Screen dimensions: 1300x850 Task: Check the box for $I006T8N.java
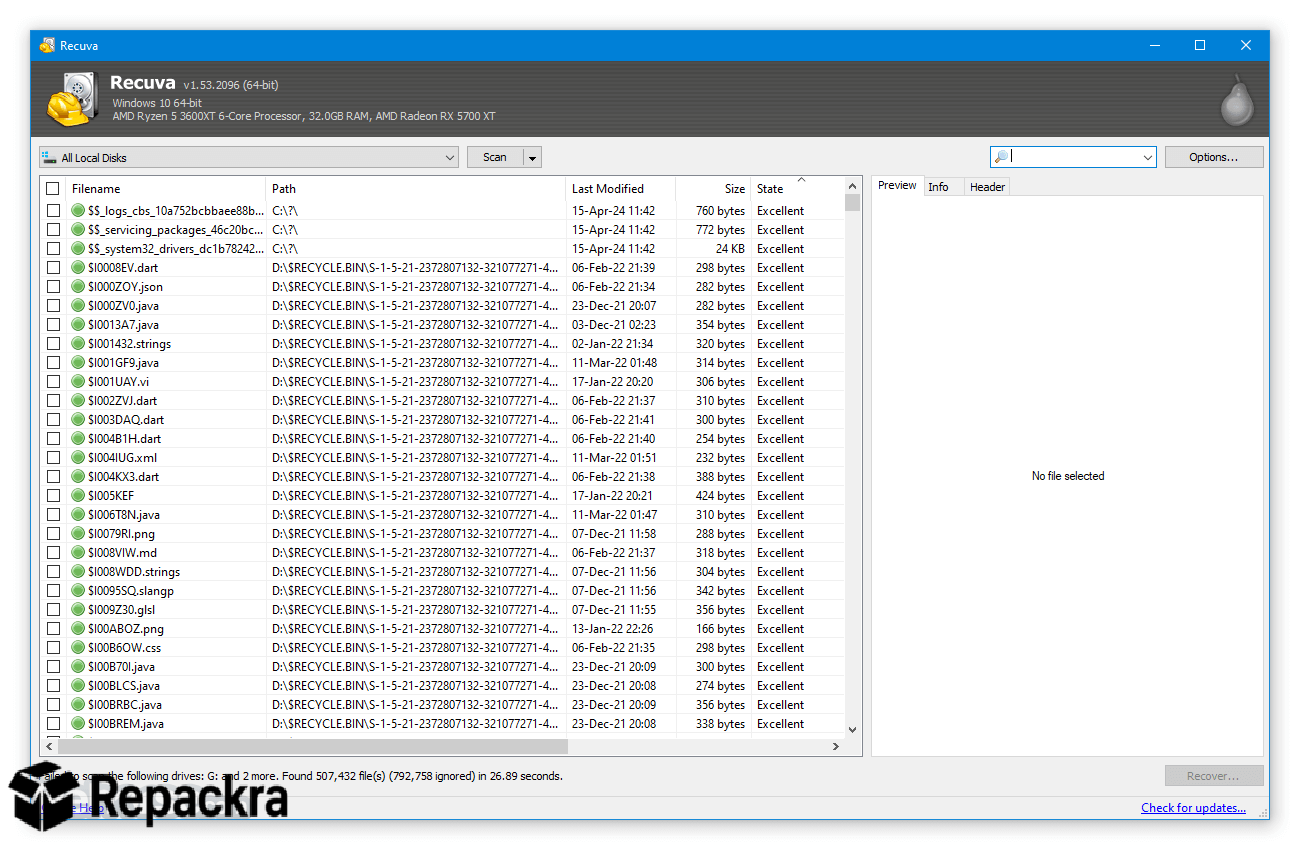[53, 515]
